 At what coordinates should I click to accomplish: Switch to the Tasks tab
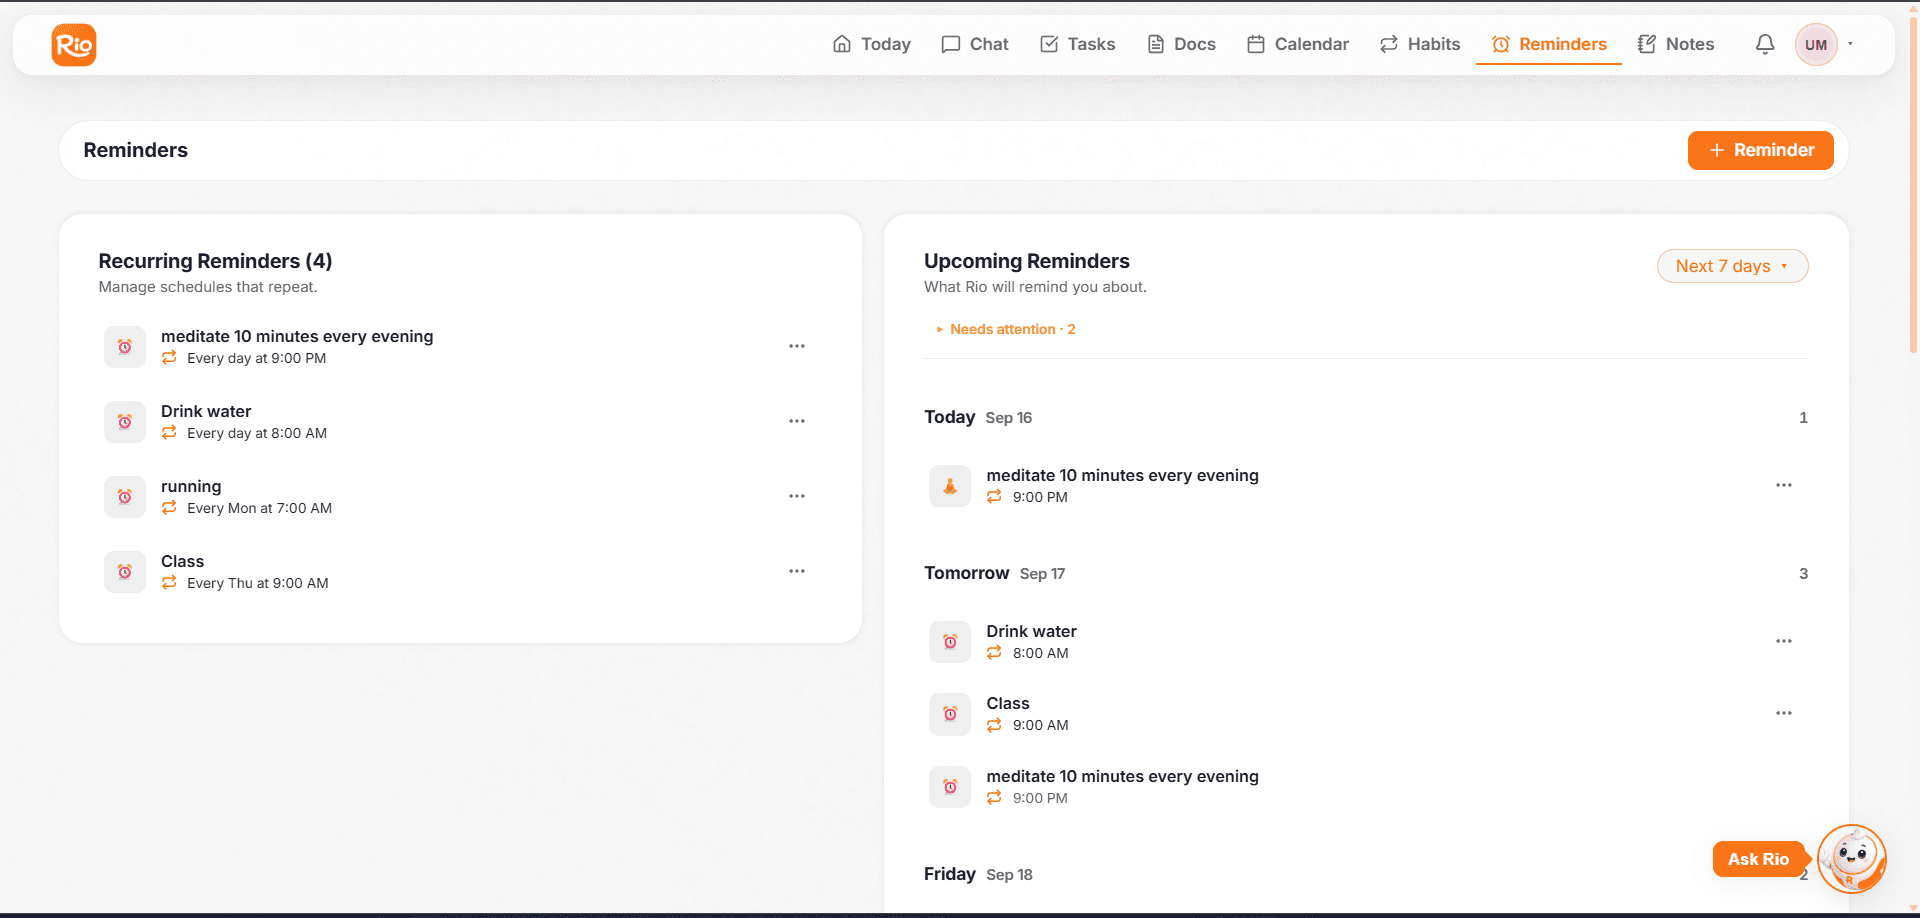tap(1078, 44)
